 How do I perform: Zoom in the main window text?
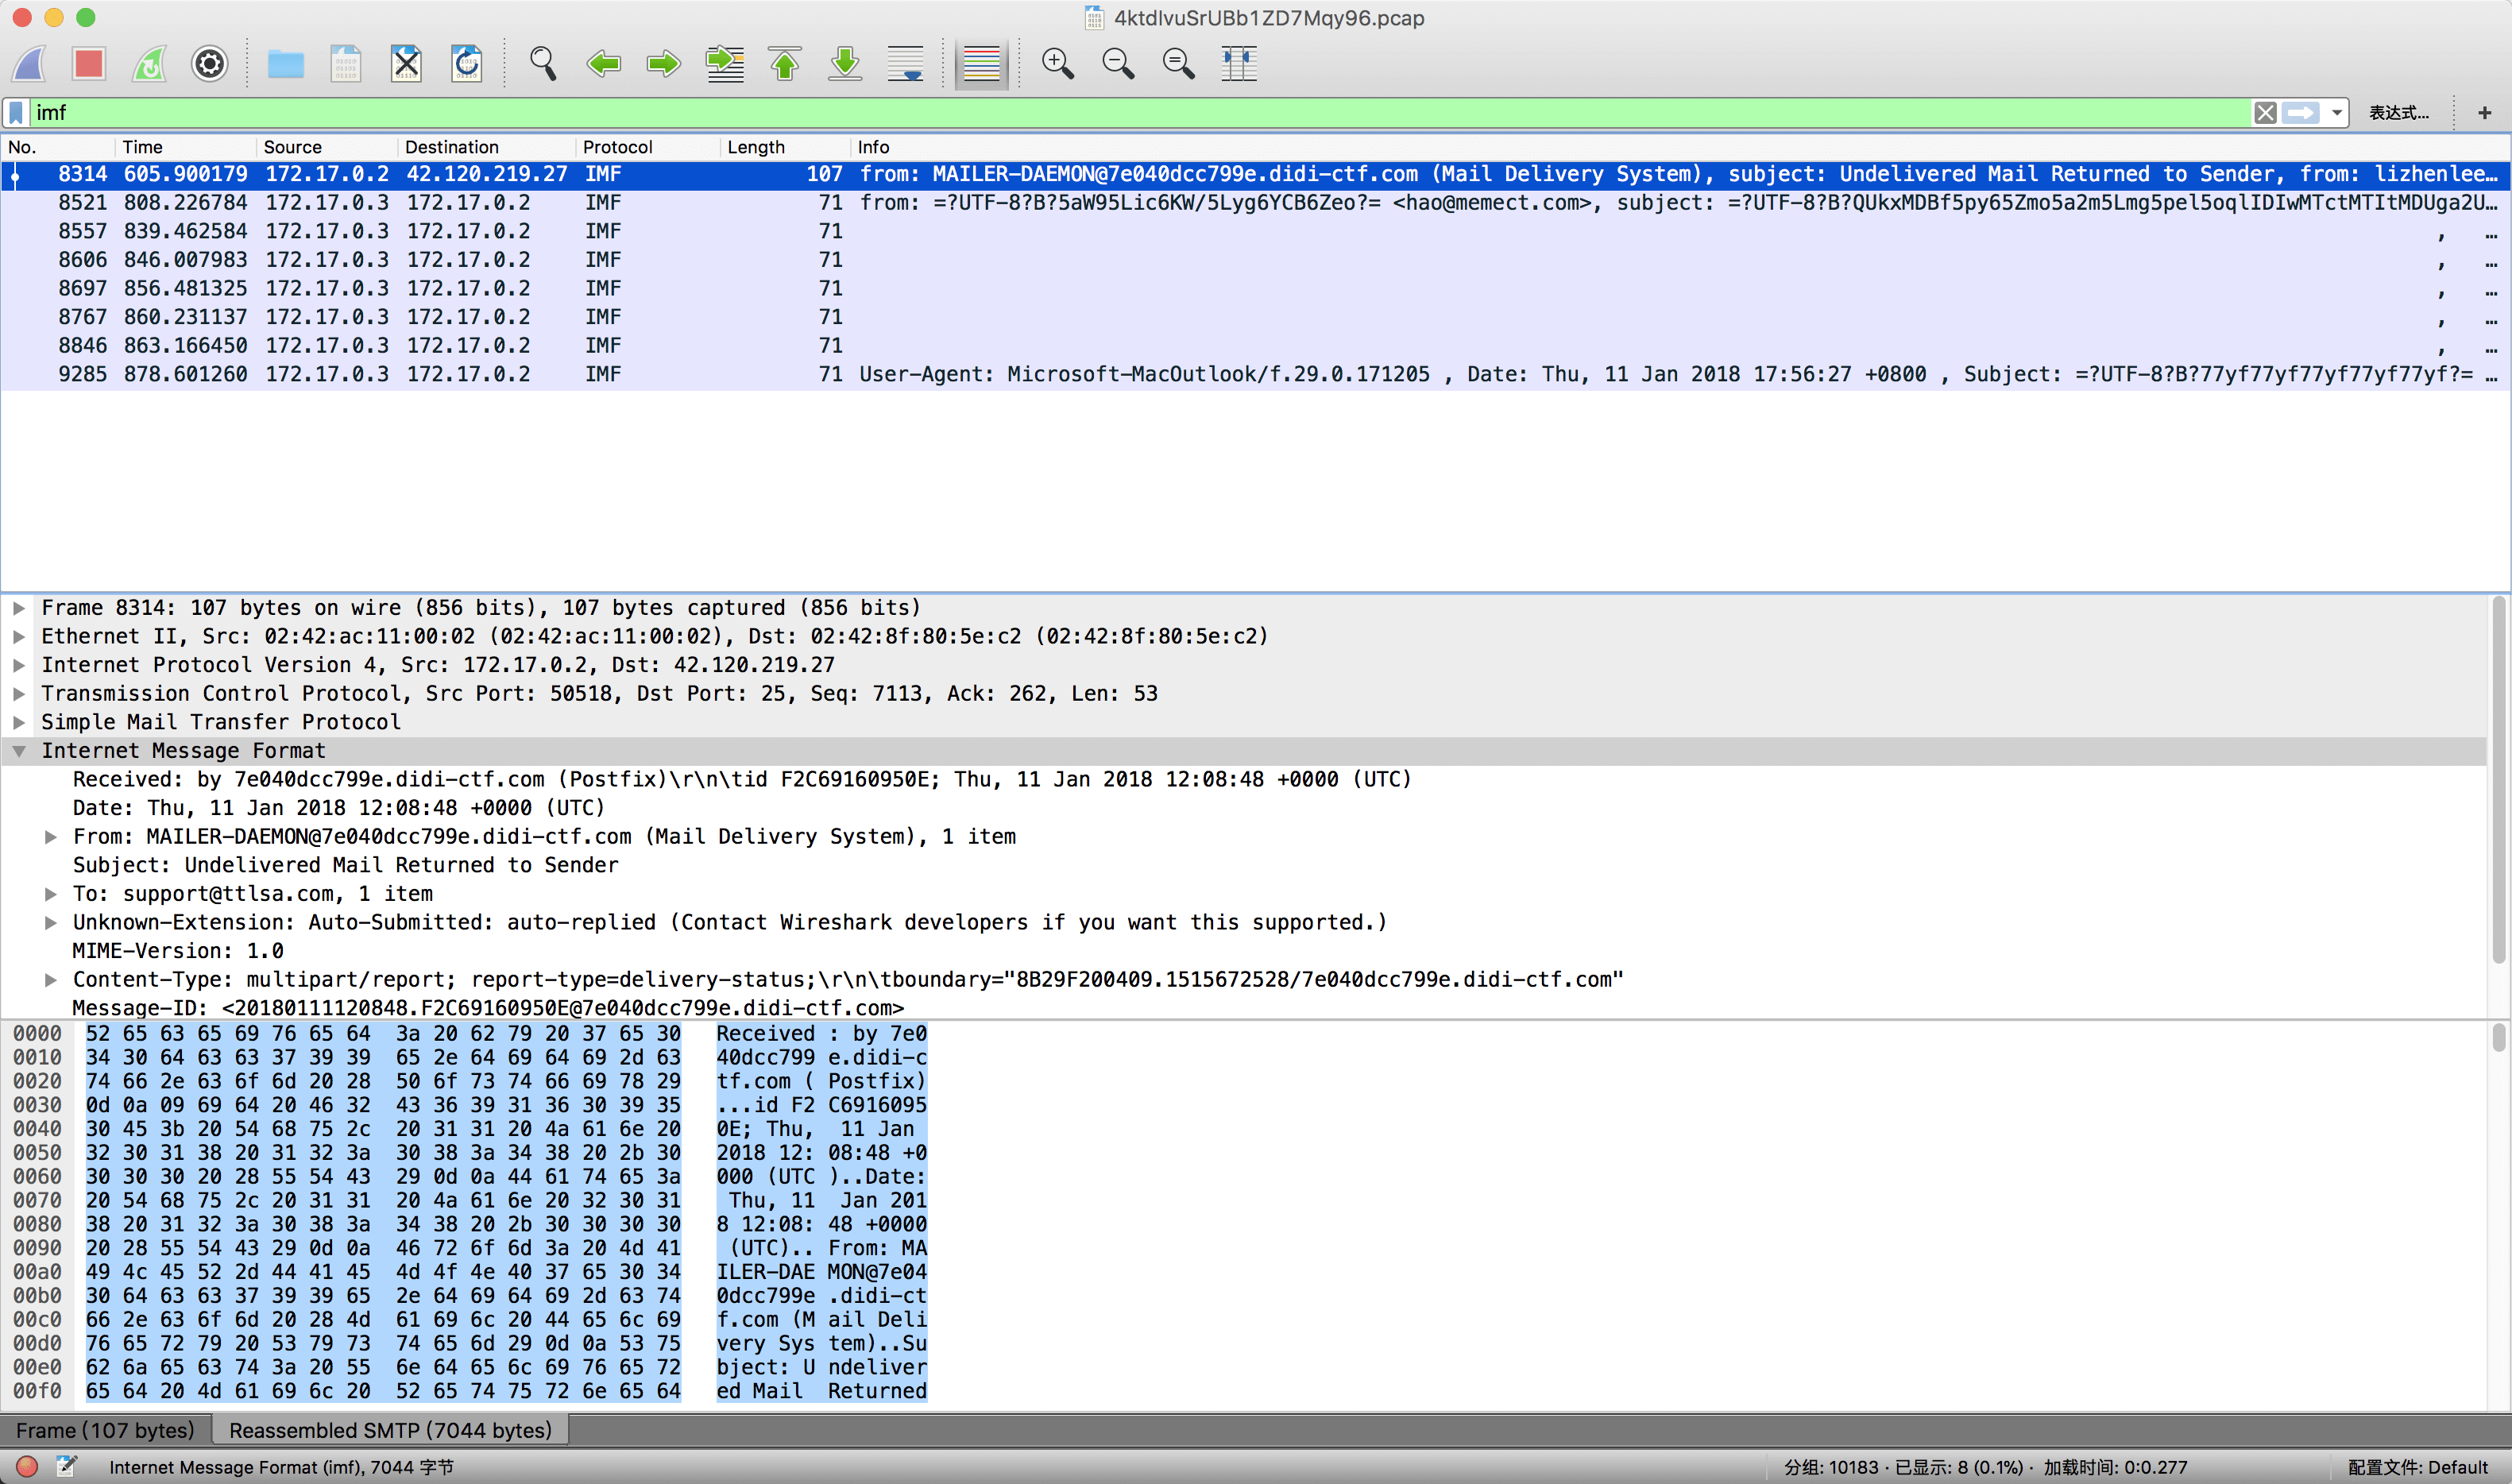coord(1057,64)
